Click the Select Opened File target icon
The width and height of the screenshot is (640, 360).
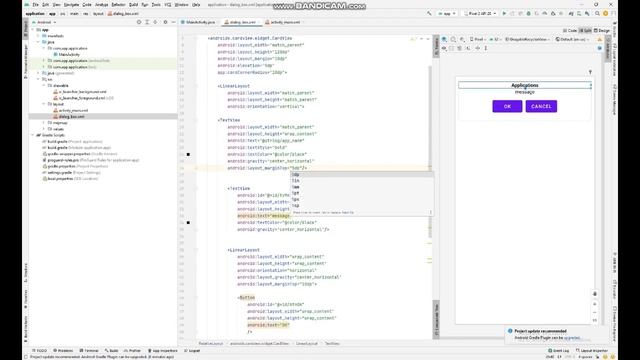(x=139, y=22)
